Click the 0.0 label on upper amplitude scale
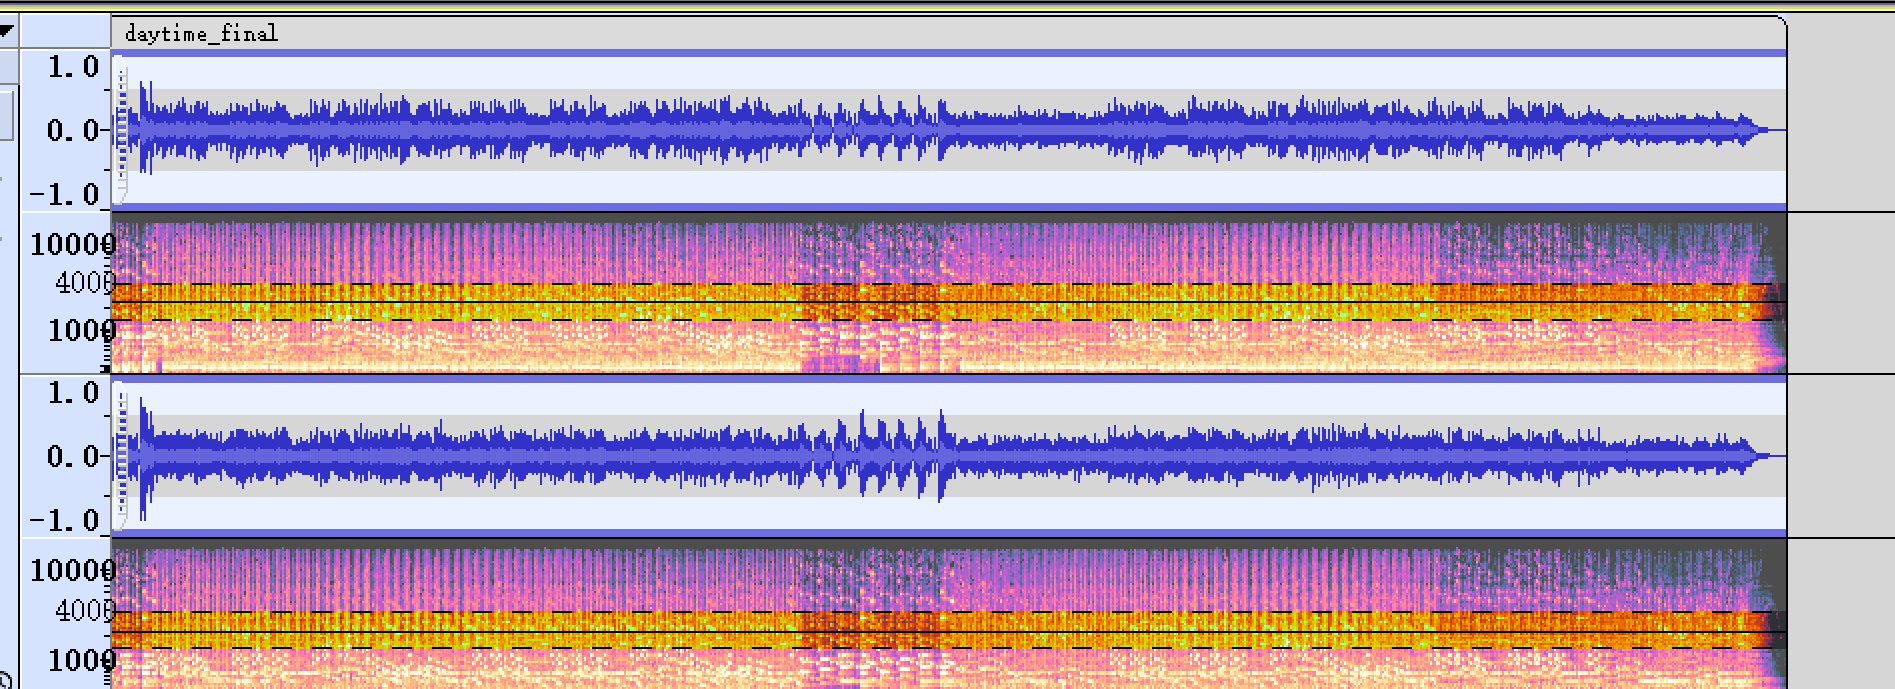 tap(74, 130)
